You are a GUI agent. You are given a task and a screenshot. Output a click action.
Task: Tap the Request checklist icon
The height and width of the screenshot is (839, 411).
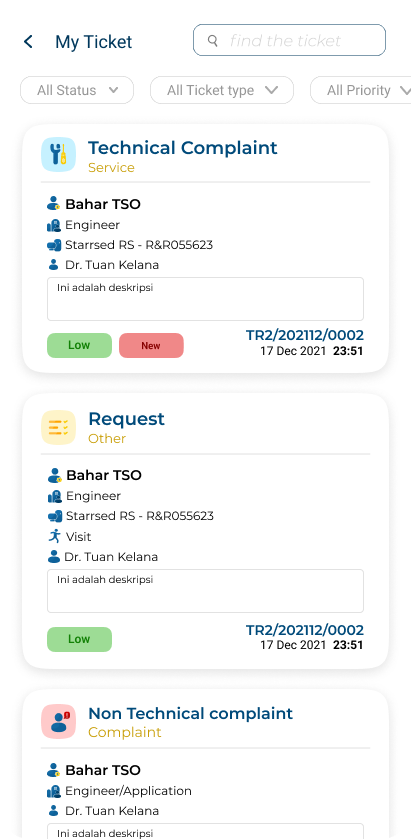click(58, 427)
